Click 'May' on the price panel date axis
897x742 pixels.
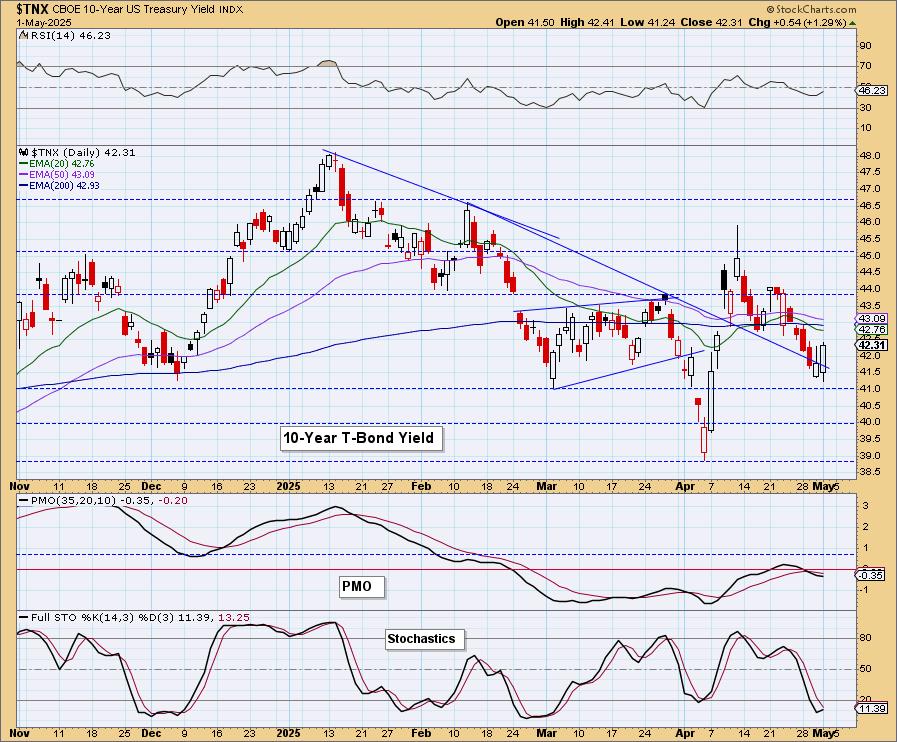pos(824,486)
